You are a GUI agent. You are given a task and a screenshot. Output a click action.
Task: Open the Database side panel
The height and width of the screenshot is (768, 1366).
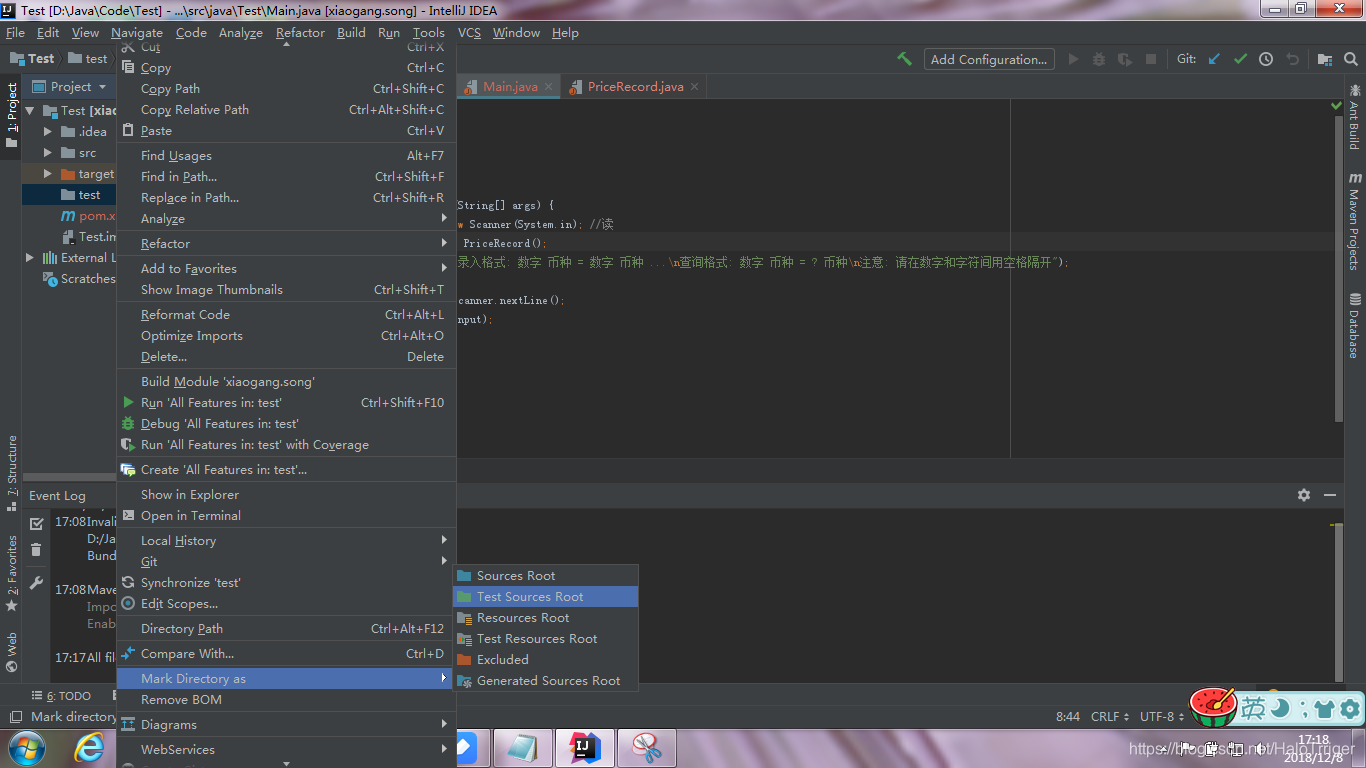click(x=1354, y=326)
